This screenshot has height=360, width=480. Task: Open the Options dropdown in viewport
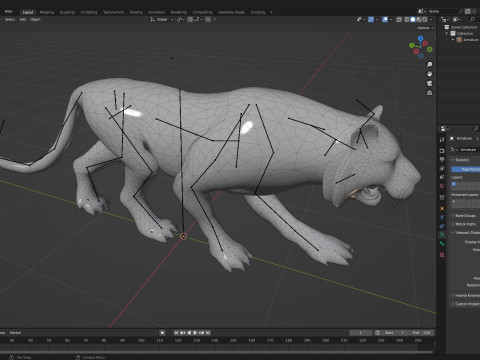[425, 28]
